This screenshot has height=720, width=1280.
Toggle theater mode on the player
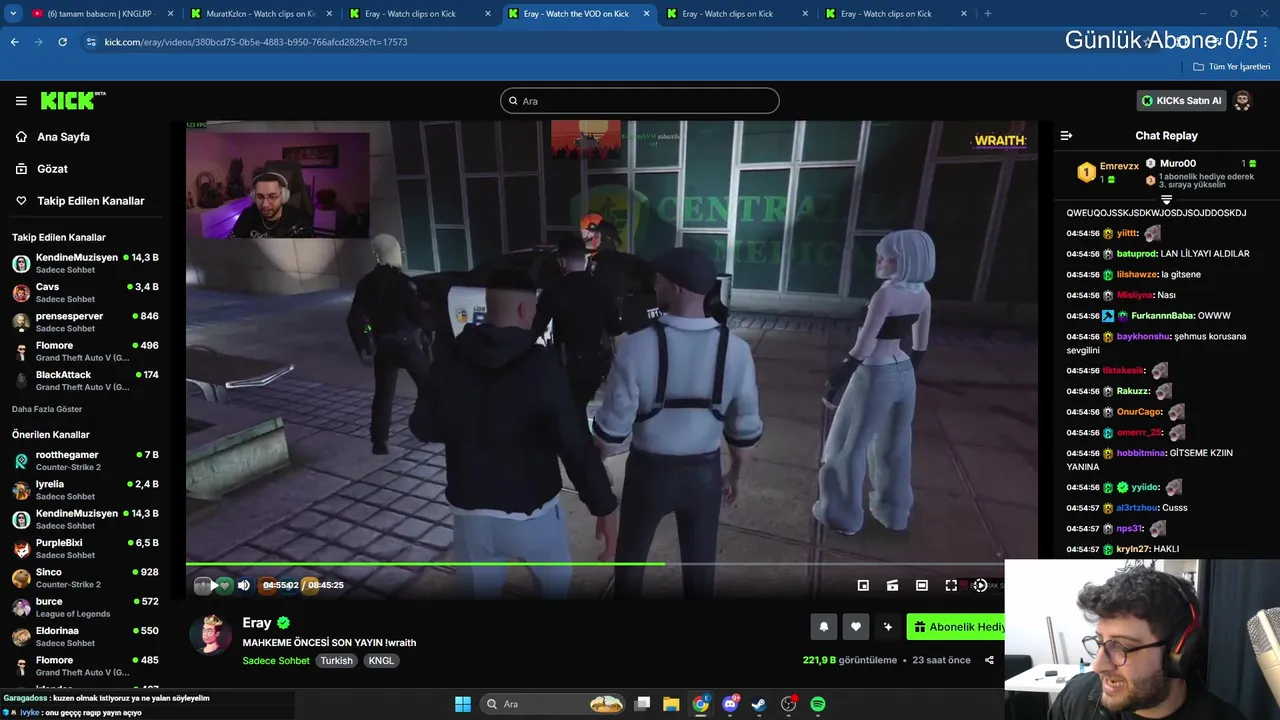(922, 585)
